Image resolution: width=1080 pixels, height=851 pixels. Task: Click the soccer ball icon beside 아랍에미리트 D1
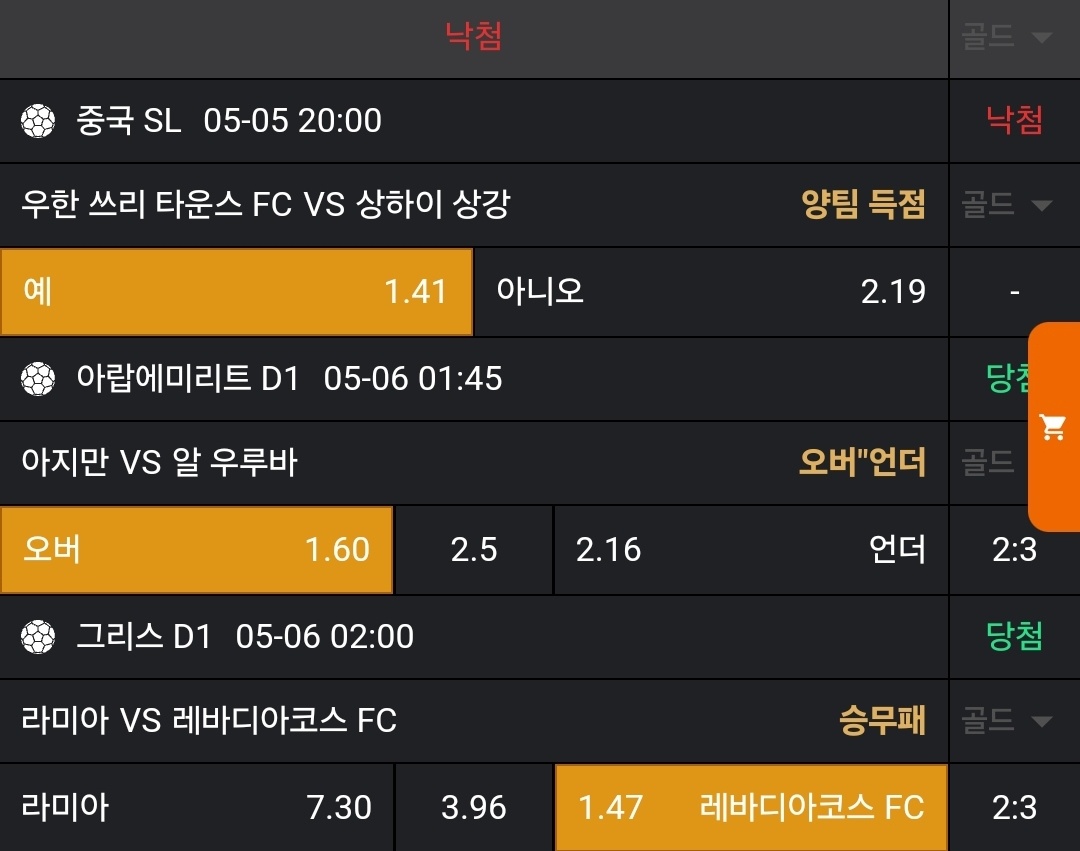(x=38, y=379)
